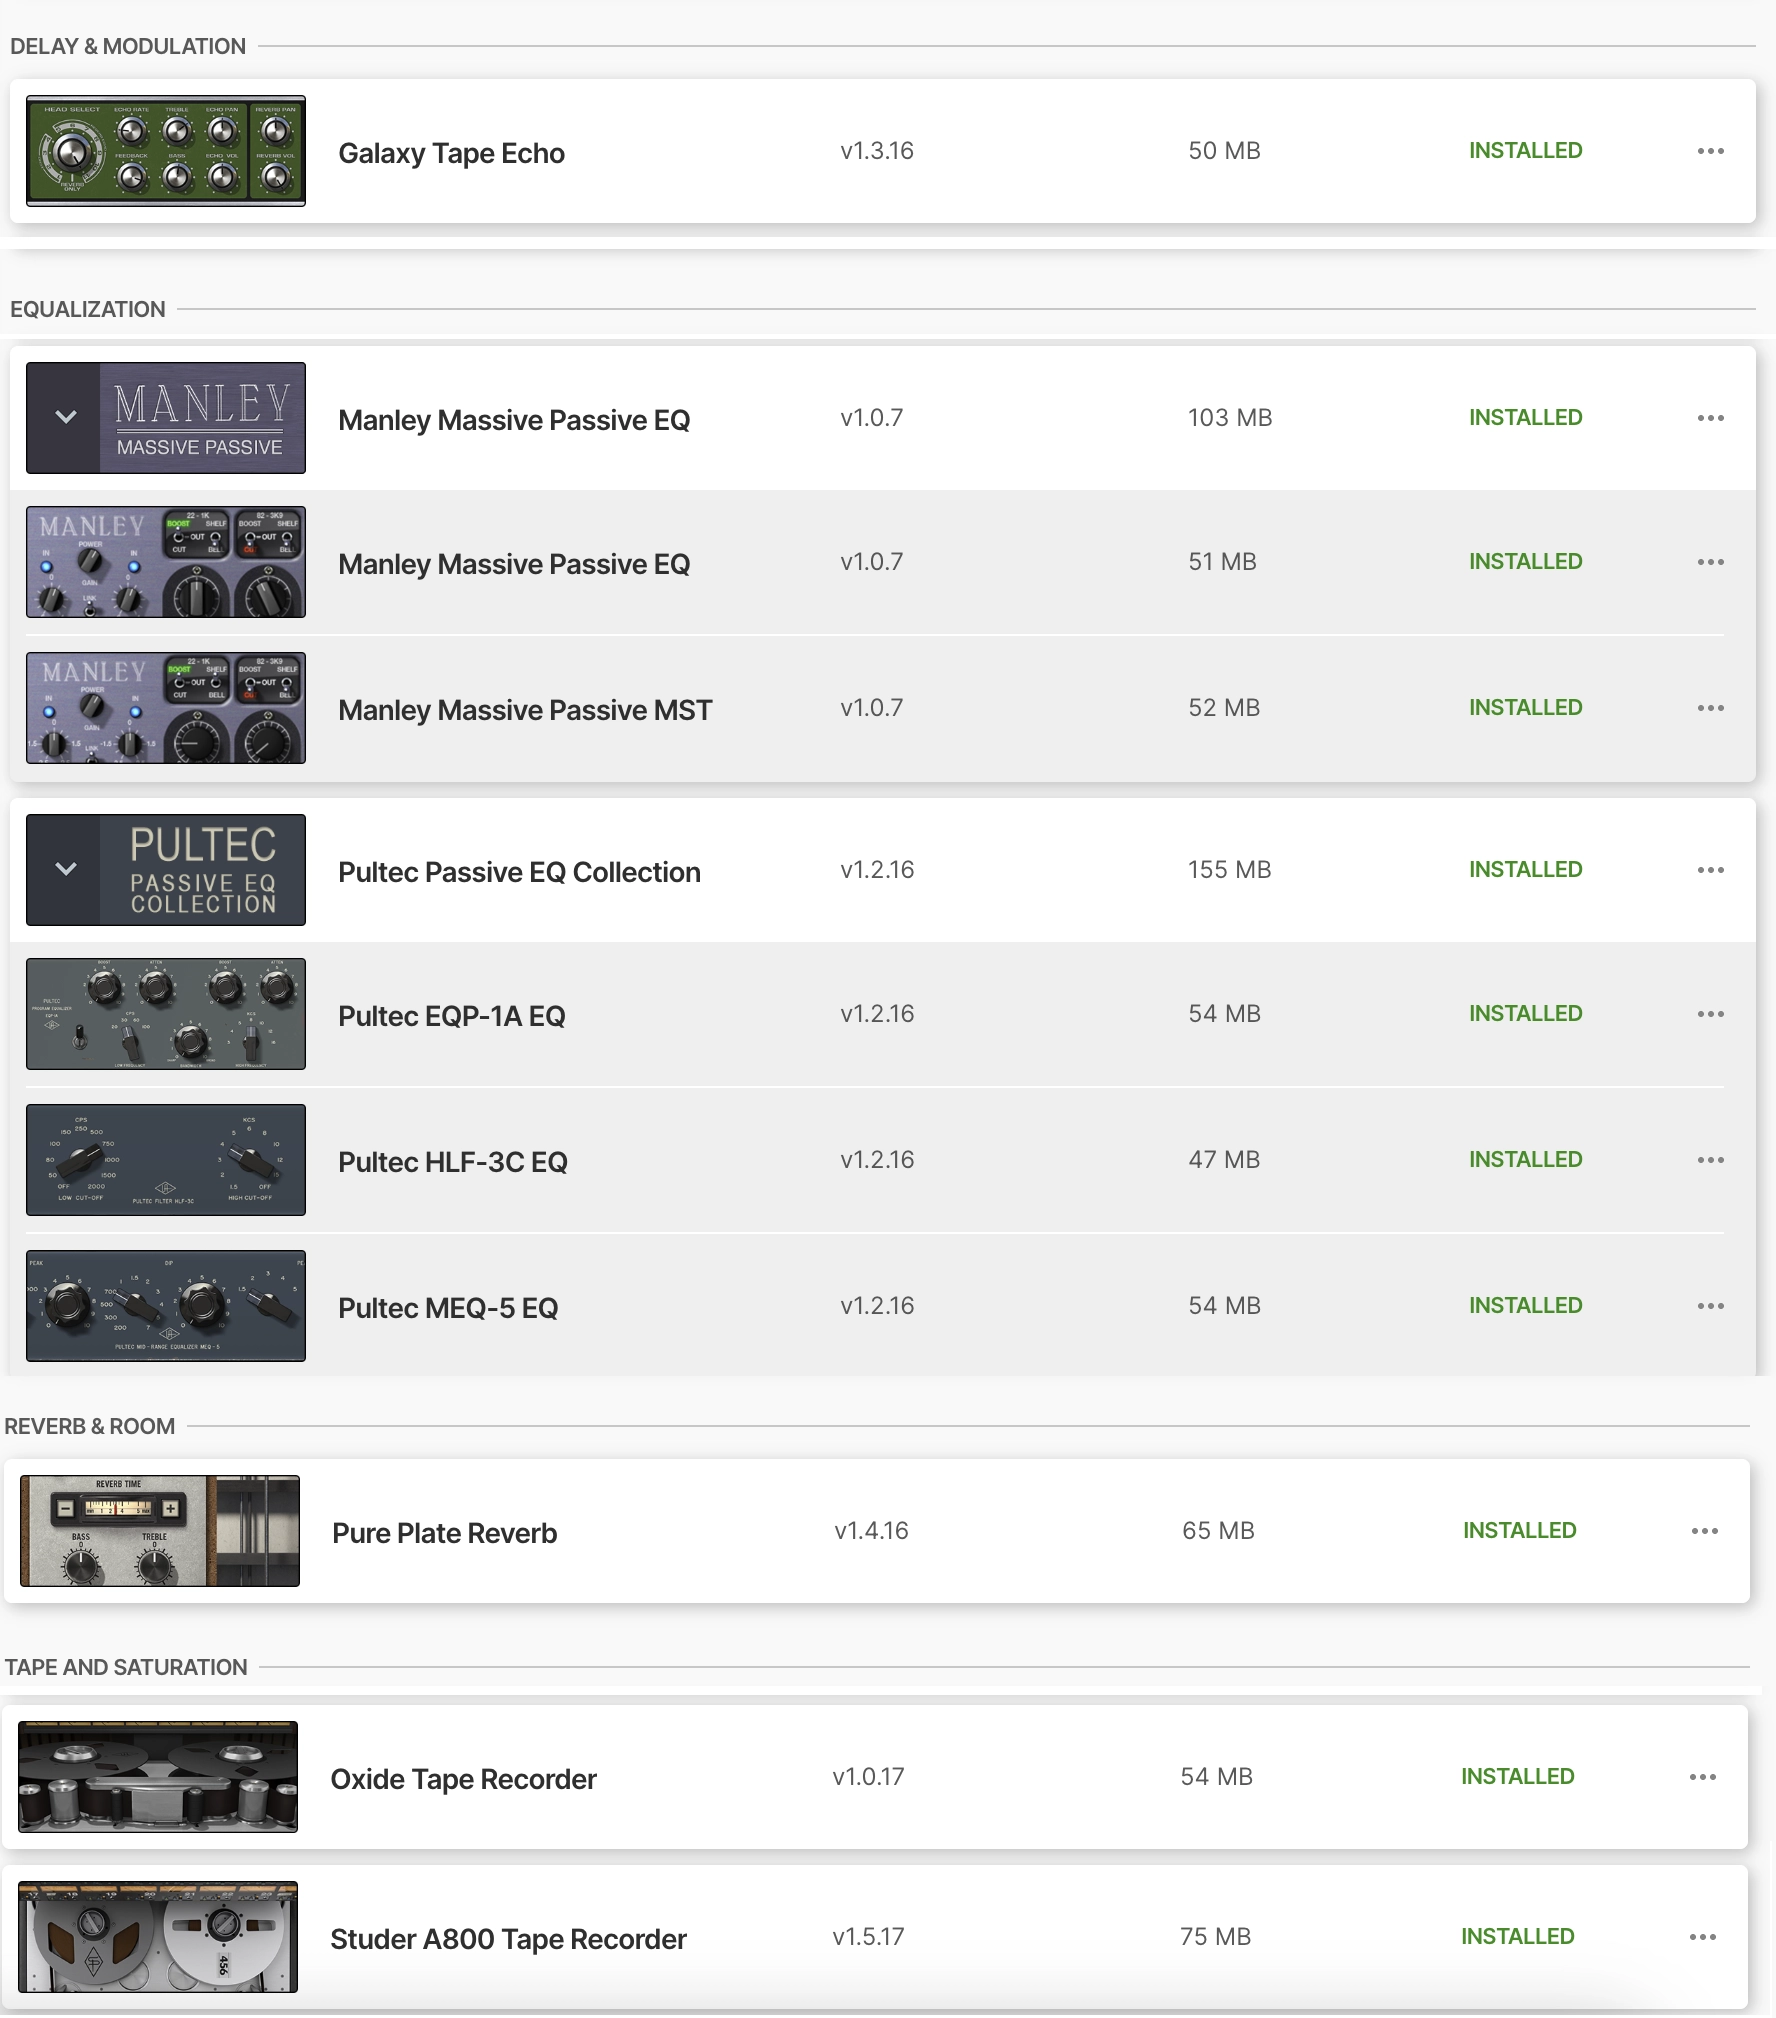The width and height of the screenshot is (1776, 2018).
Task: Open the Pultec HLF-3C EQ ellipsis menu
Action: tap(1710, 1160)
